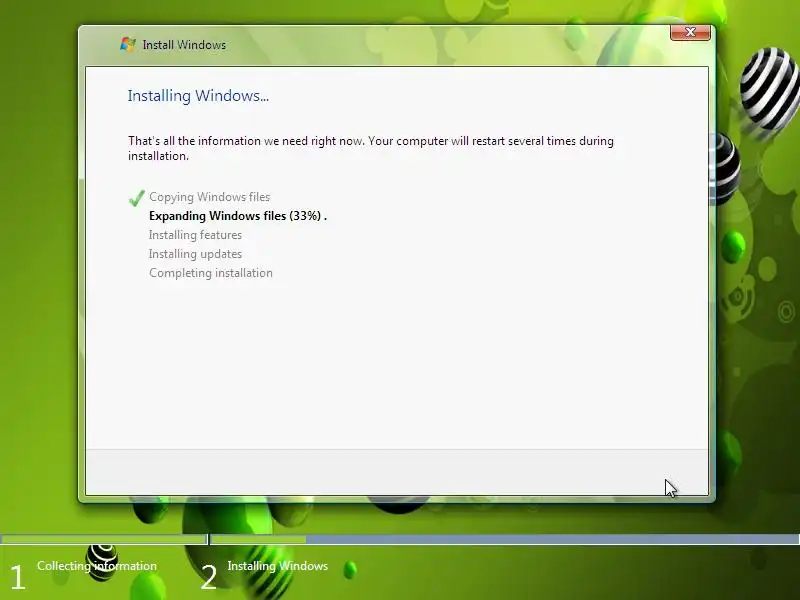Select 'Expanding Windows files (33%)' step
This screenshot has height=600, width=800.
point(238,216)
